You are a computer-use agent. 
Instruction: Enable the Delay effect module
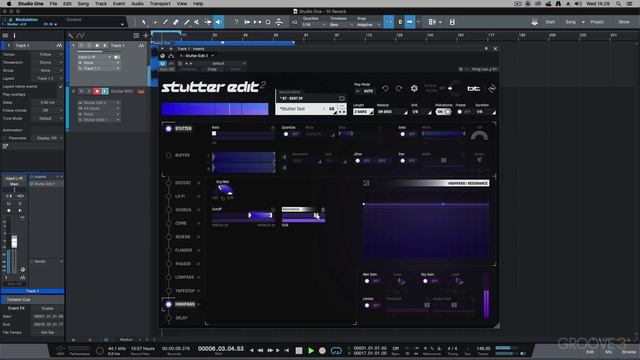point(168,318)
